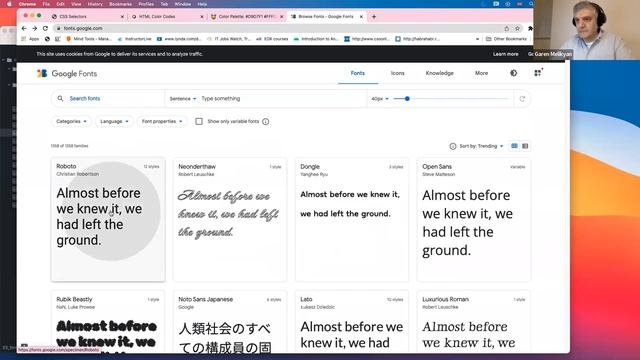This screenshot has width=640, height=360.
Task: Open the Dongle font card
Action: point(352,219)
